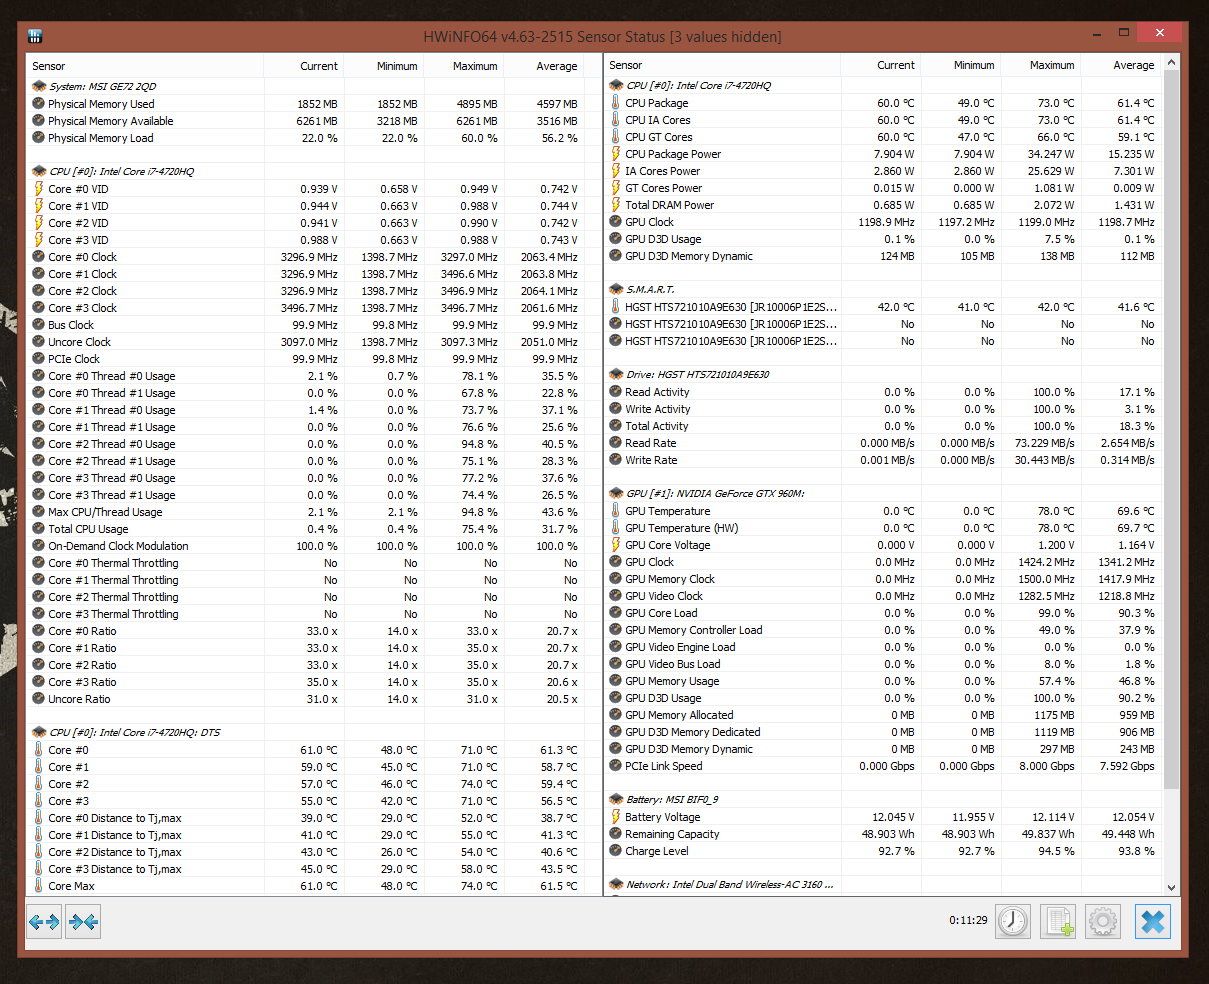Click the 34.247 W maximum for CPU Package Power
1209x984 pixels.
1049,154
